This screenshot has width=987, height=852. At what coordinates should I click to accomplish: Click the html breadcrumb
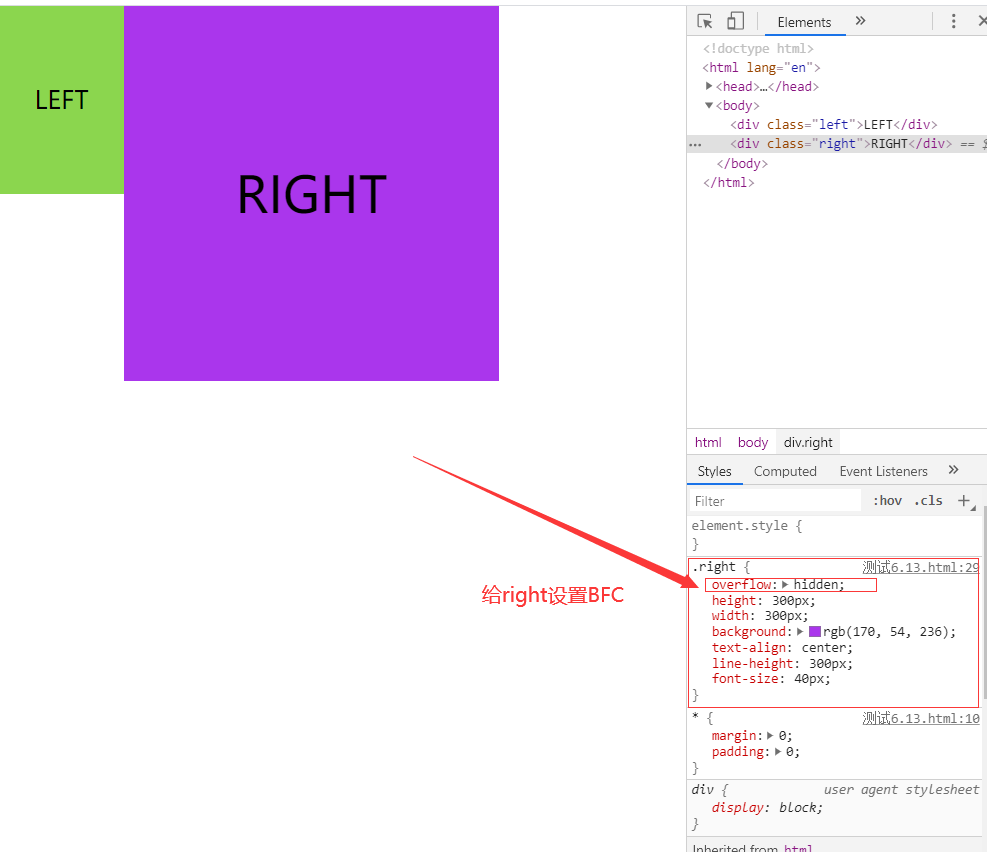(708, 442)
